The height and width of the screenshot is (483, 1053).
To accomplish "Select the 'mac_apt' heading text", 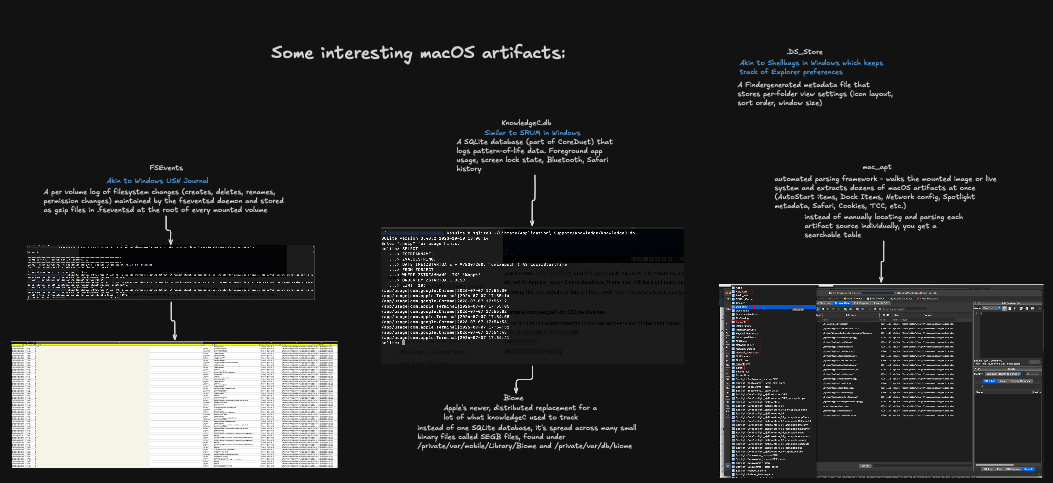I will pyautogui.click(x=877, y=167).
